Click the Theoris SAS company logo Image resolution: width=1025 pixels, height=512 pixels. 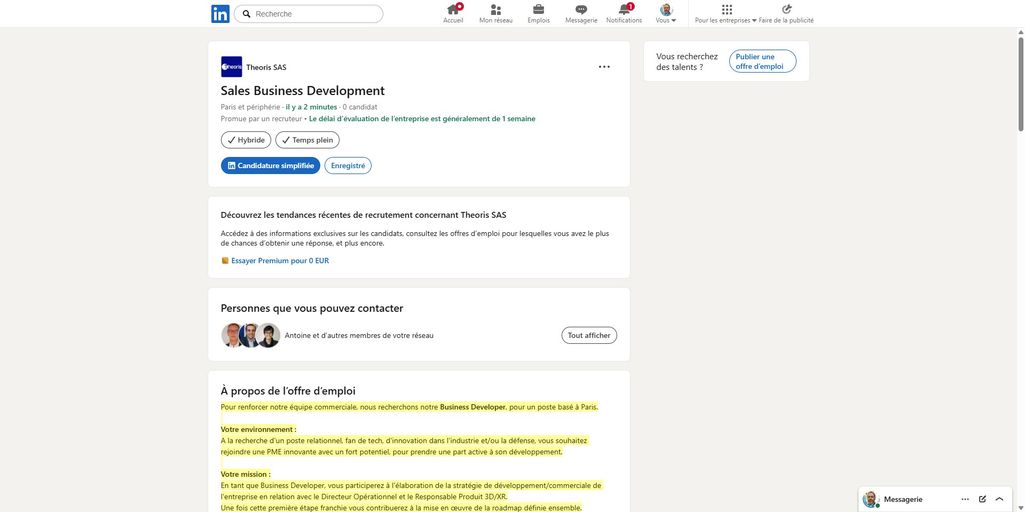coord(231,67)
